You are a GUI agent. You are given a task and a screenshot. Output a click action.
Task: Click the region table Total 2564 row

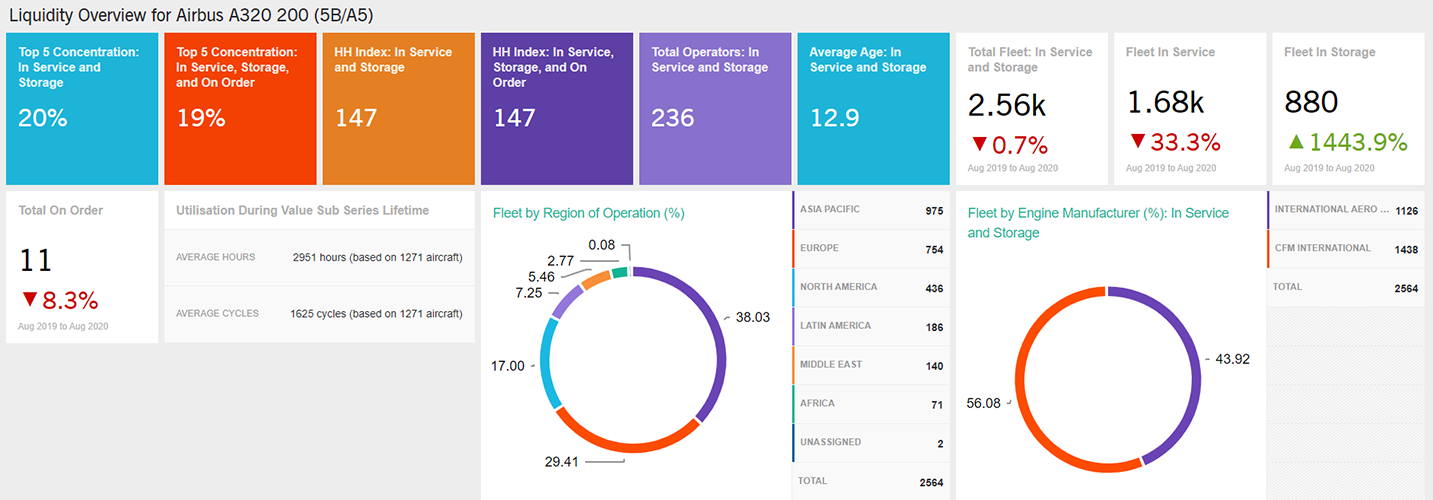pyautogui.click(x=871, y=482)
